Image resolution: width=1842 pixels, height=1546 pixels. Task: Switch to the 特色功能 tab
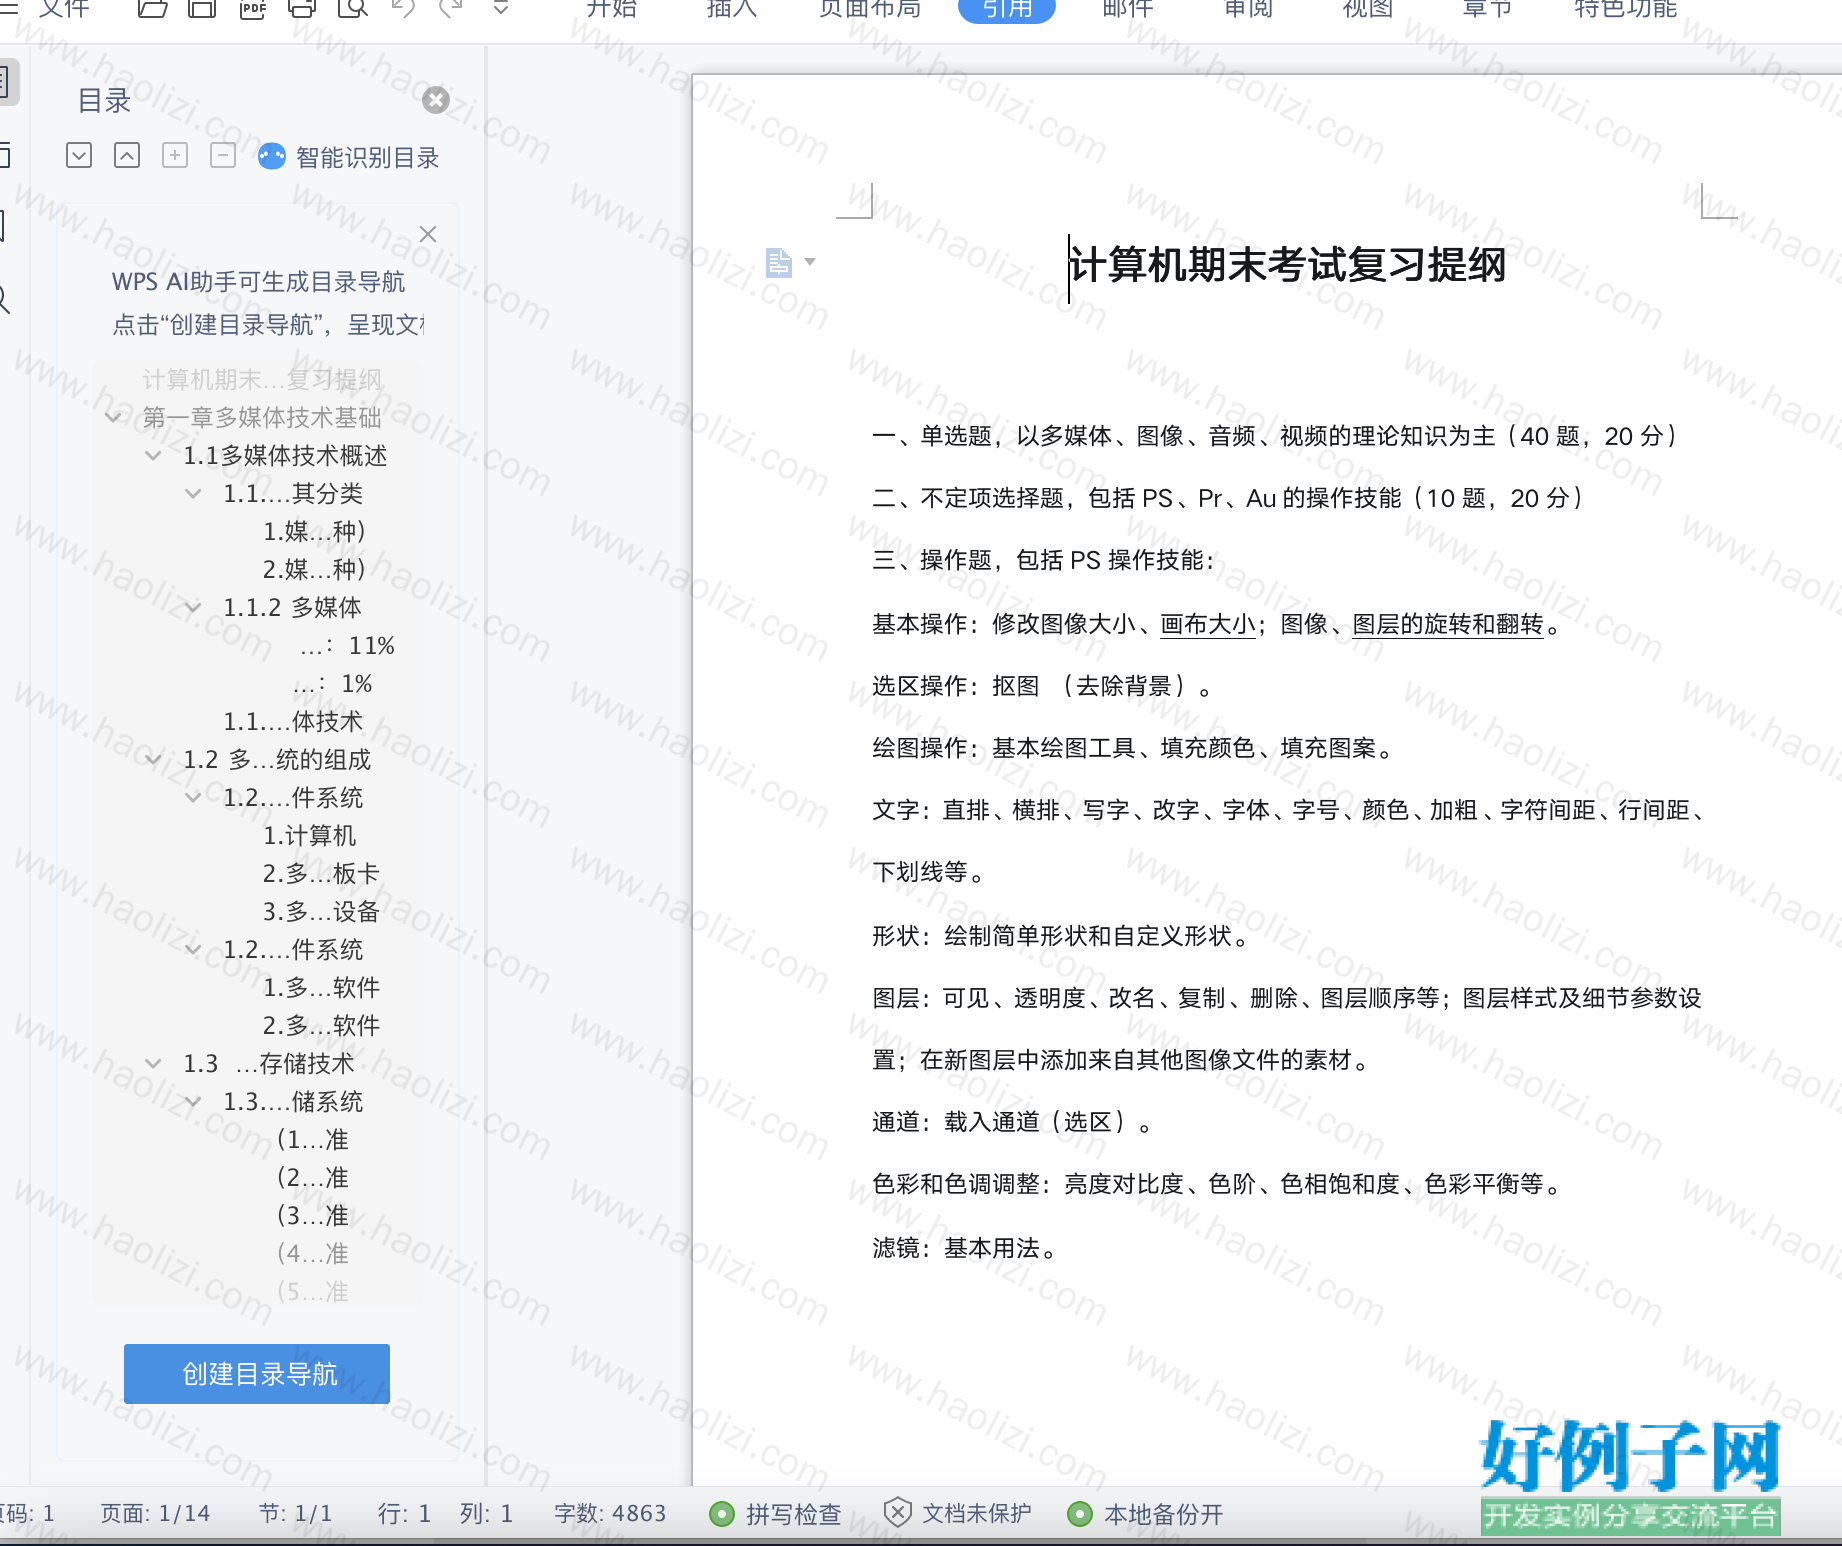[1625, 9]
